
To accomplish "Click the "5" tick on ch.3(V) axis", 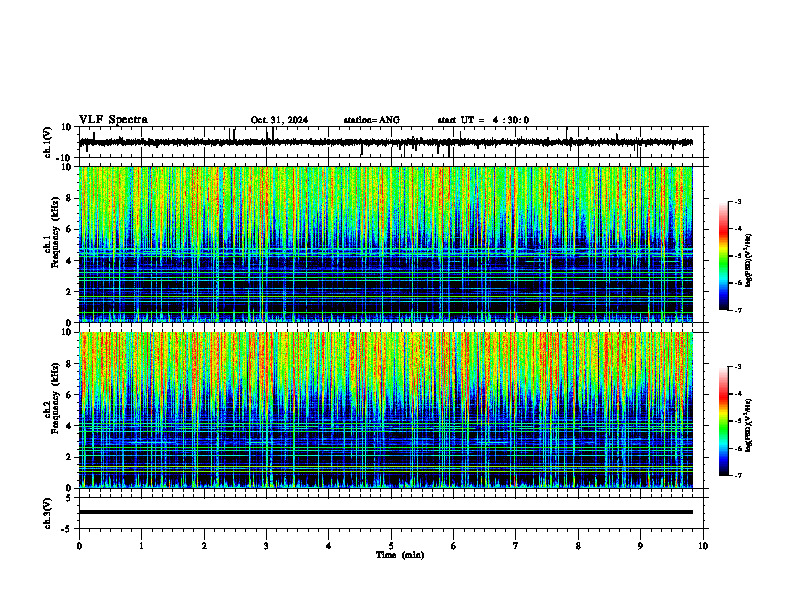I will 70,498.
